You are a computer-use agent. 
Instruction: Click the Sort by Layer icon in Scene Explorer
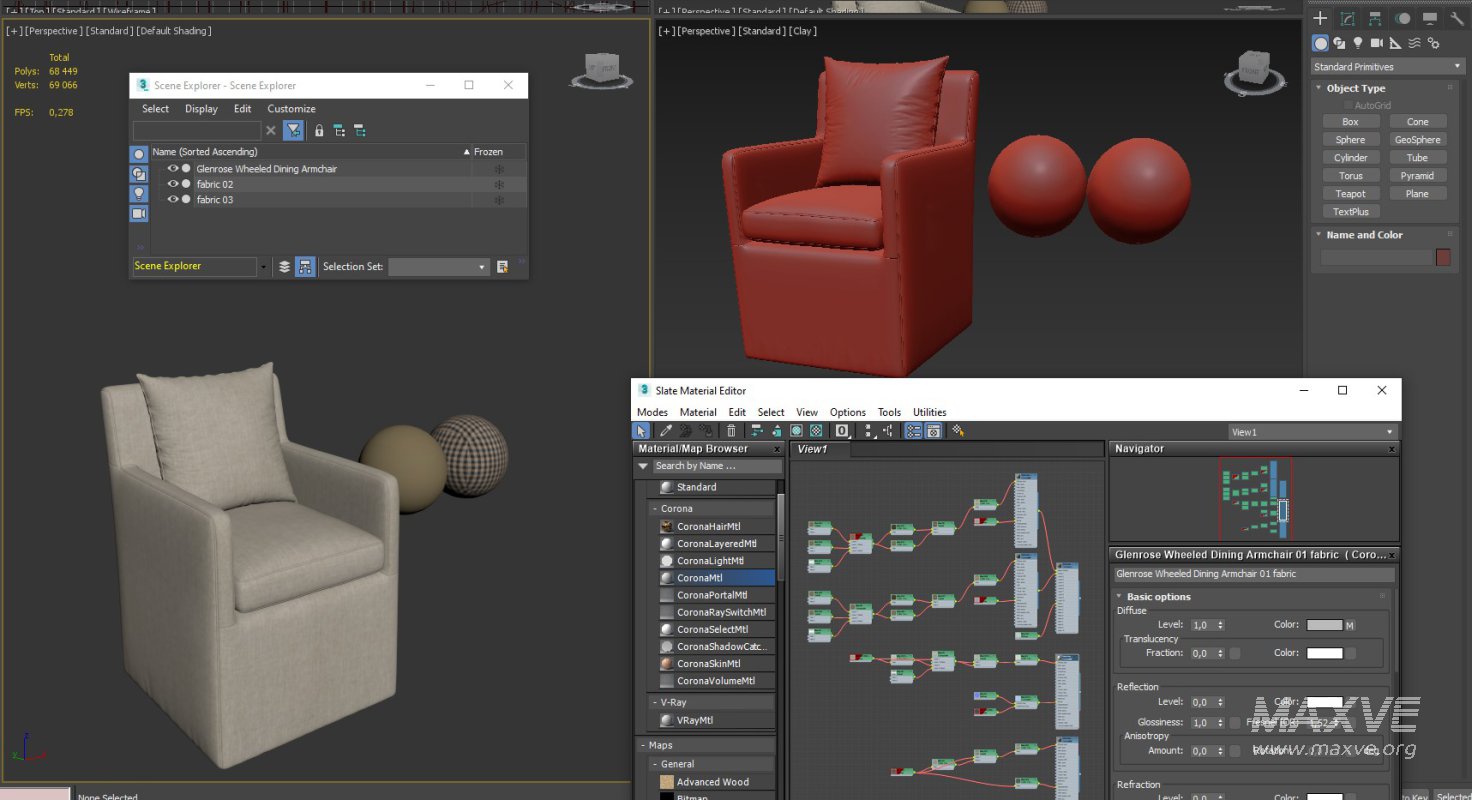pyautogui.click(x=284, y=267)
